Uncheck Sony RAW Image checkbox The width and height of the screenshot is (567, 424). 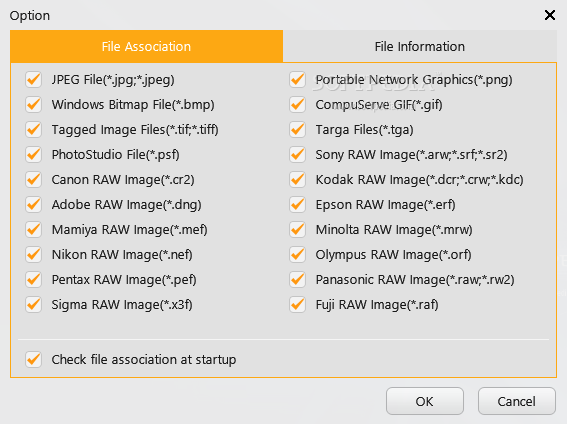[298, 154]
